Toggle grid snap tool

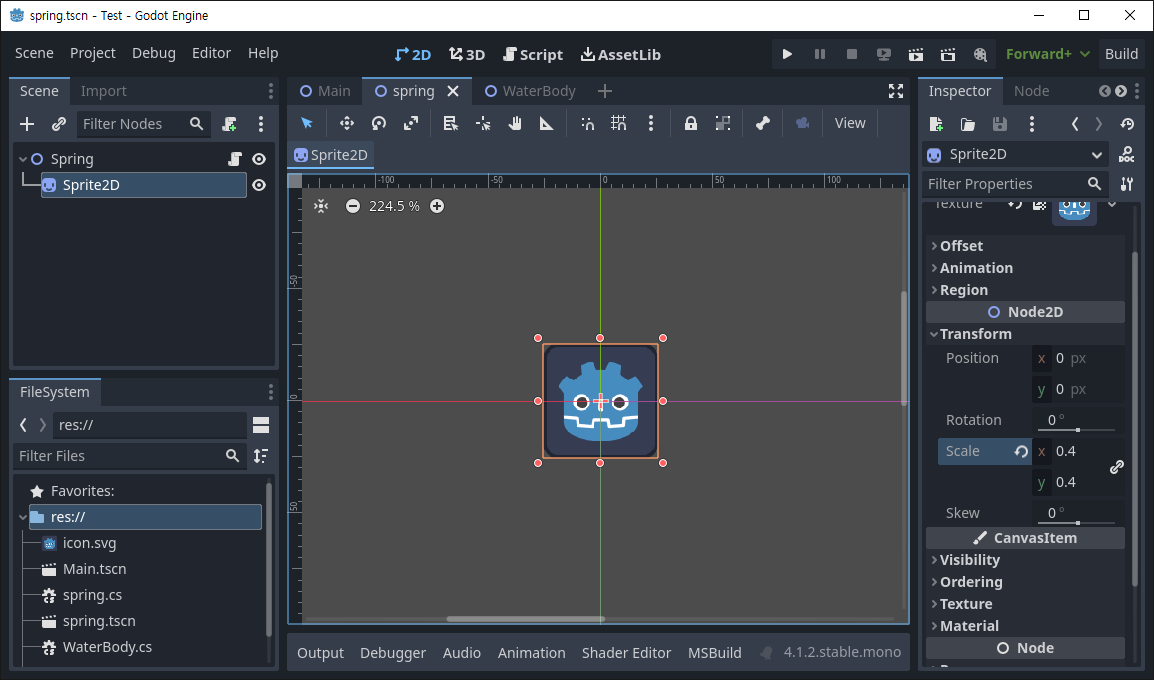[619, 123]
